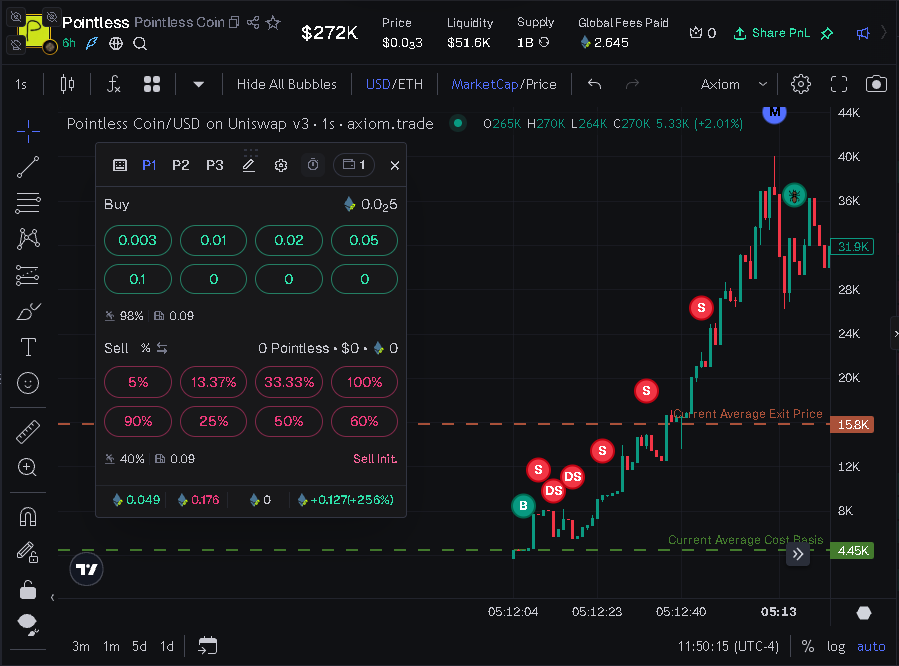Sell 100% of position
Screen dimensions: 899x666
click(x=364, y=382)
